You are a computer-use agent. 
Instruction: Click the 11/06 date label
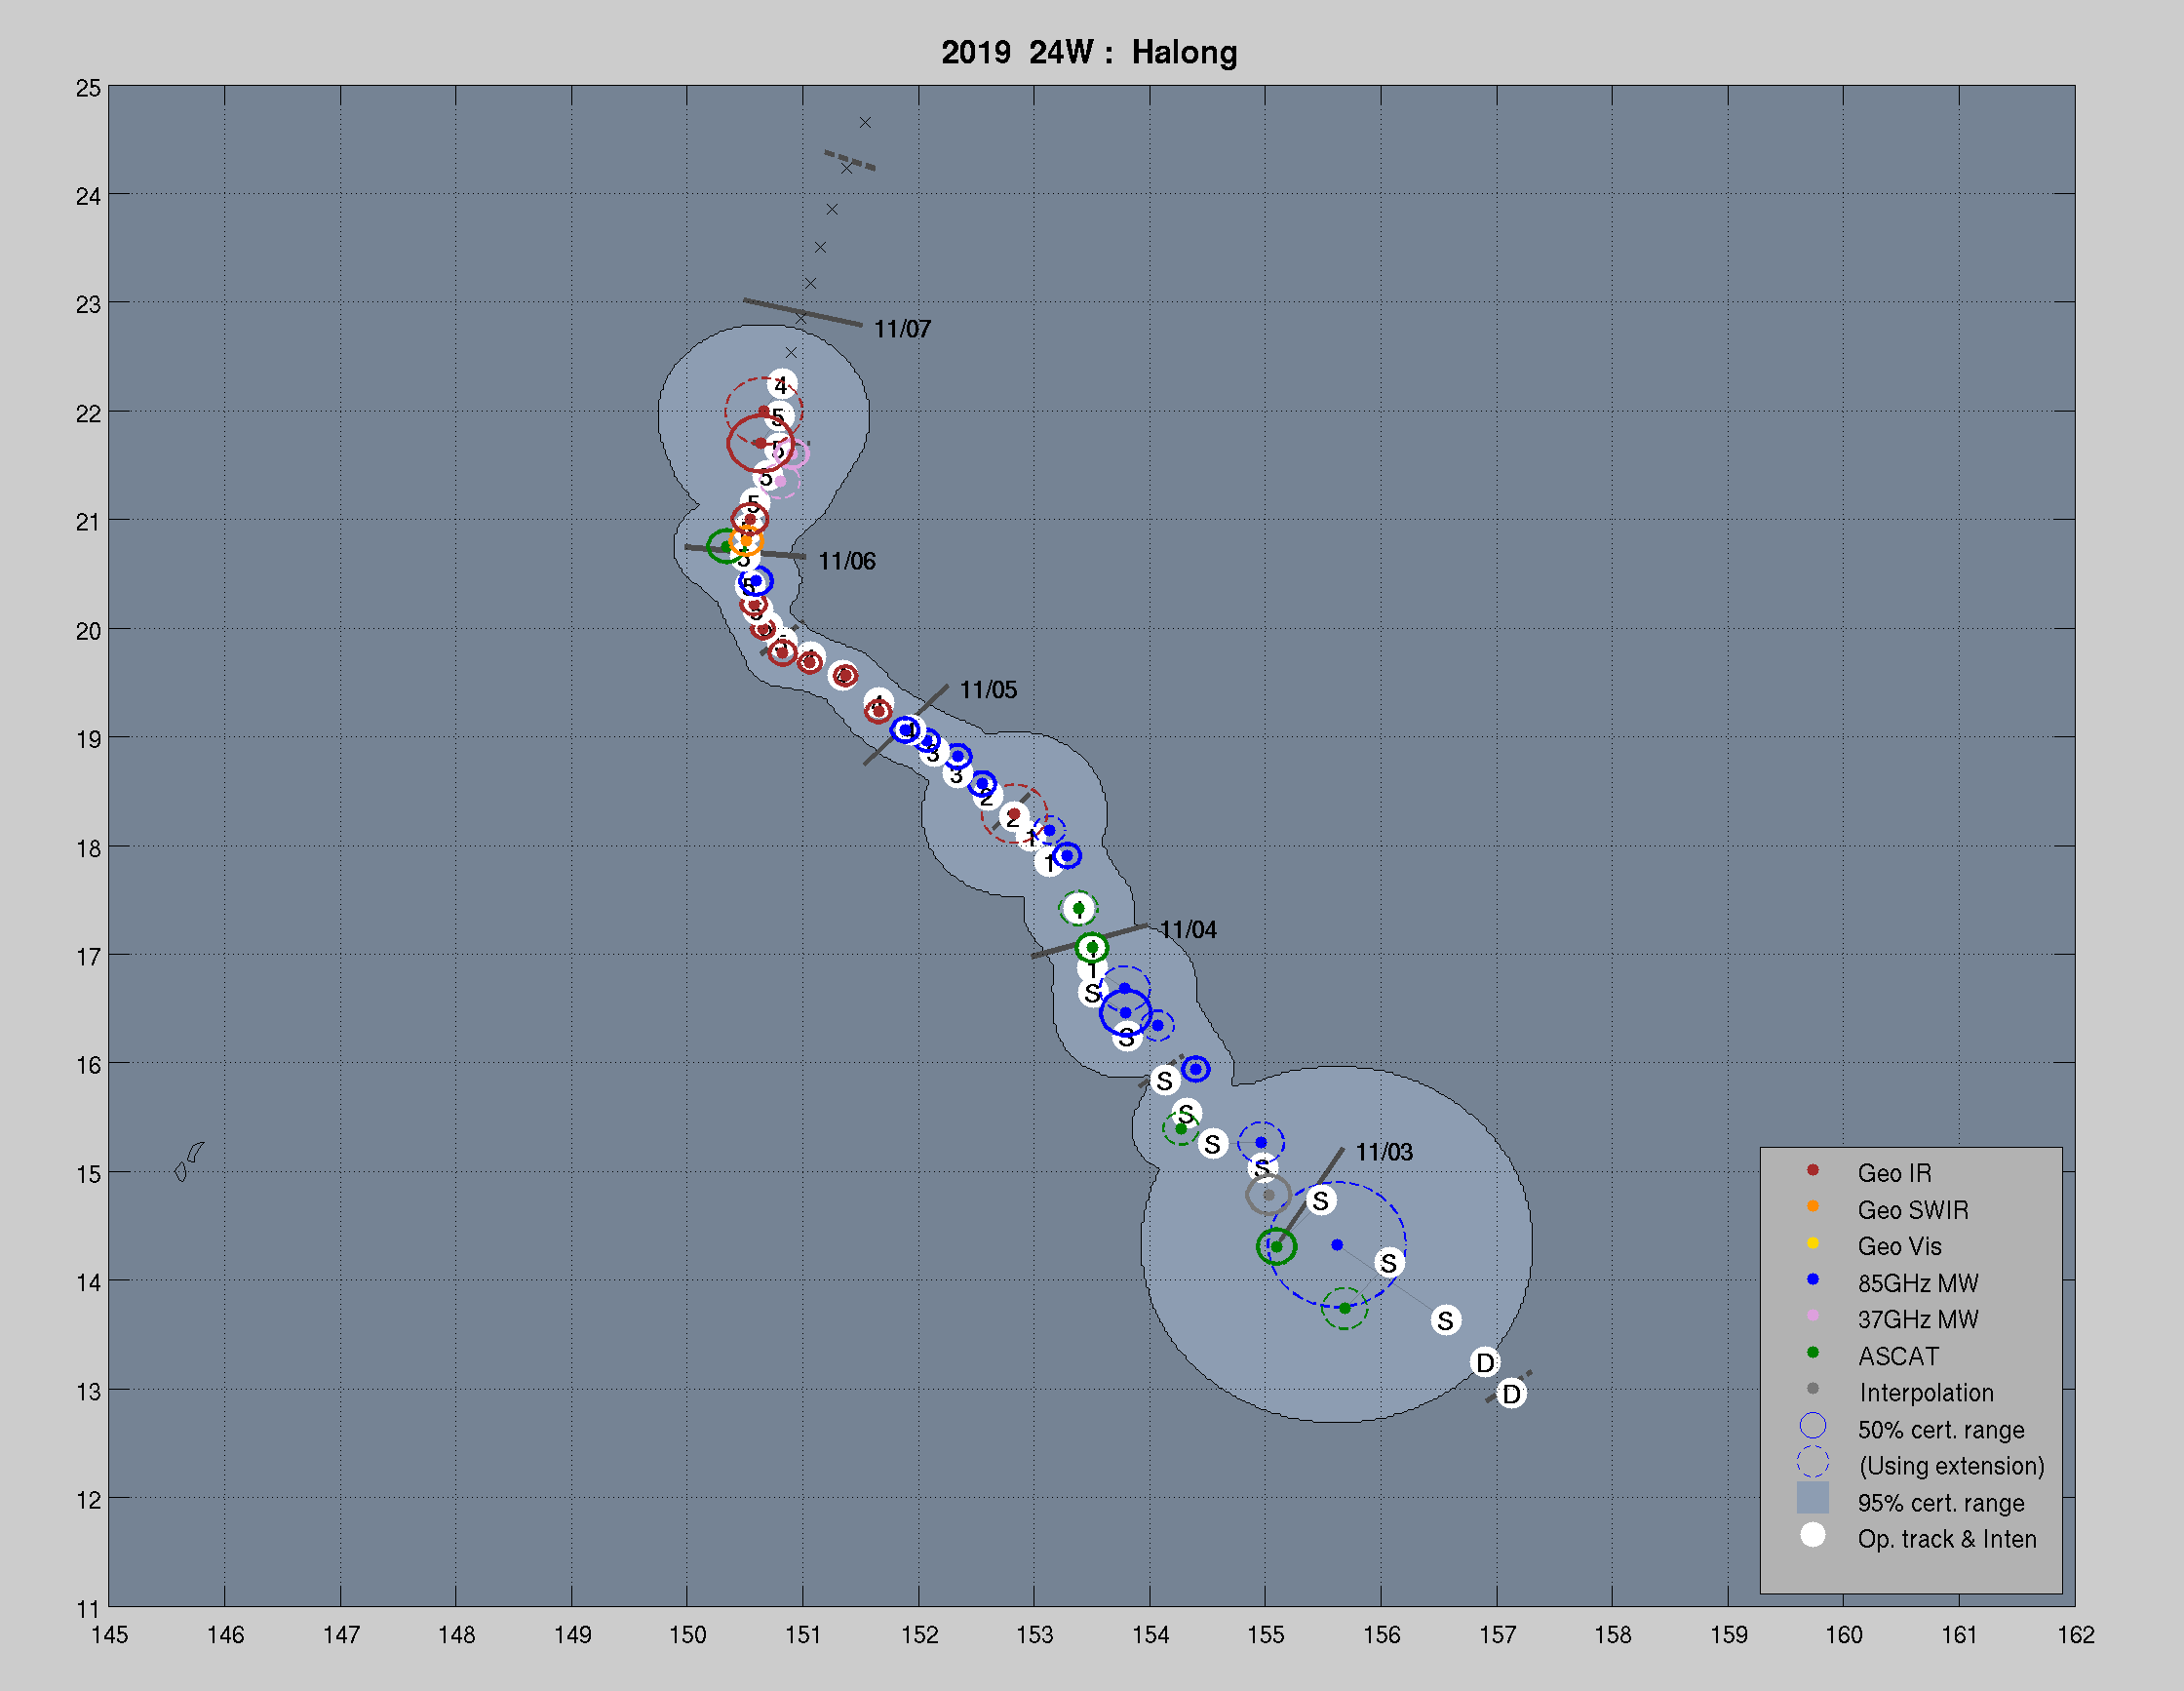pyautogui.click(x=846, y=561)
